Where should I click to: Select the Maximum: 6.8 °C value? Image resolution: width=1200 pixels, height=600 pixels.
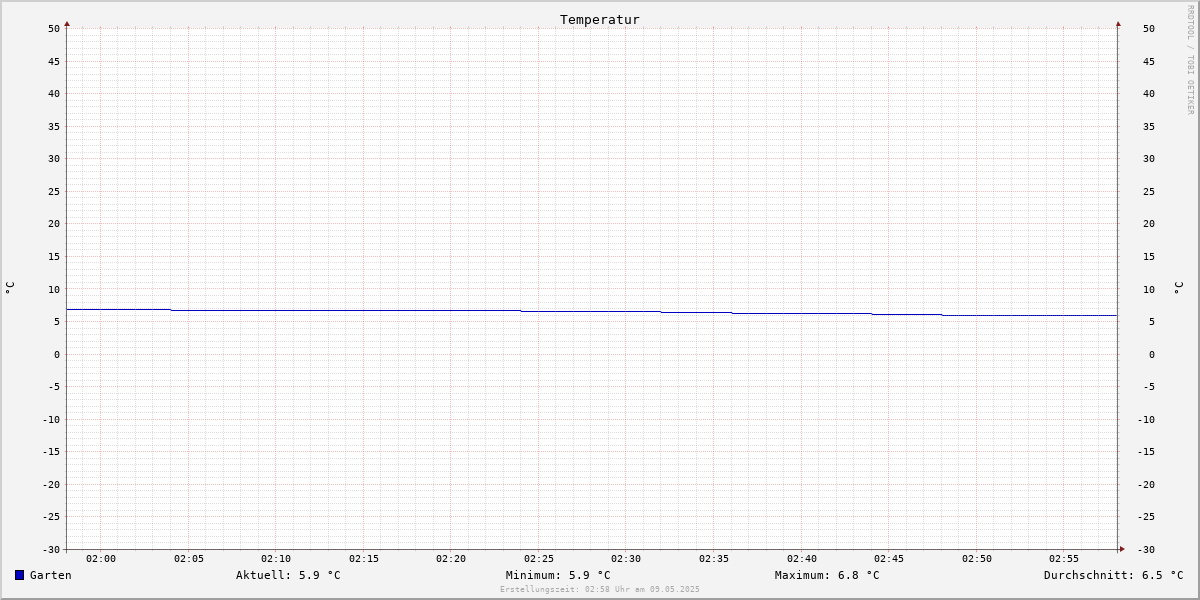tap(827, 575)
